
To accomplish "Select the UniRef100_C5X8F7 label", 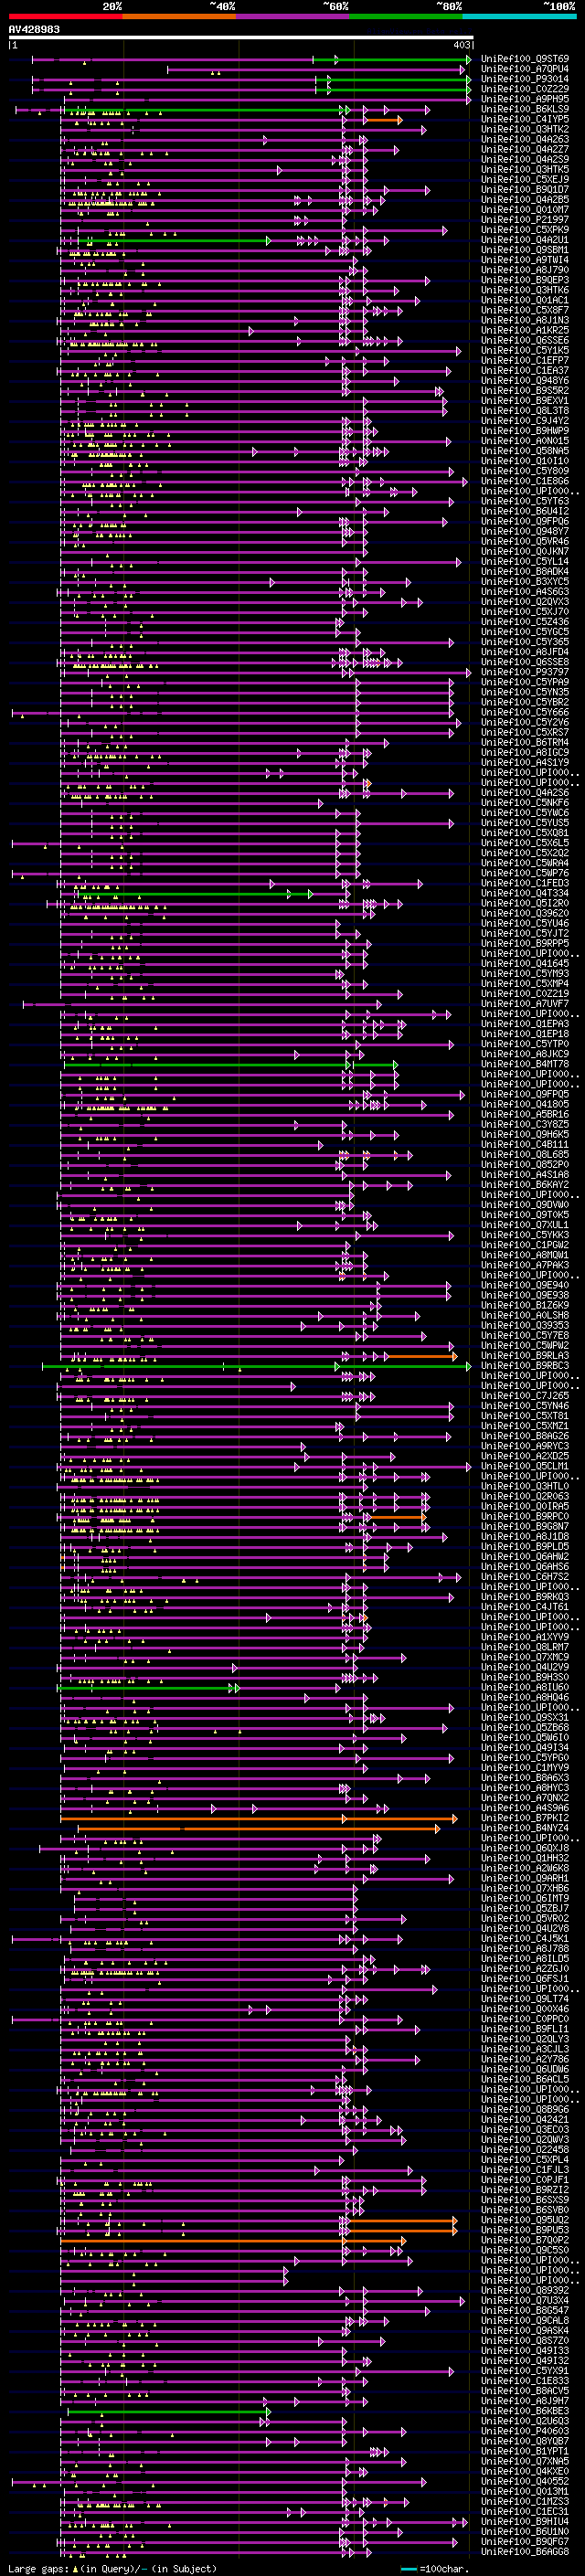I will pyautogui.click(x=525, y=310).
